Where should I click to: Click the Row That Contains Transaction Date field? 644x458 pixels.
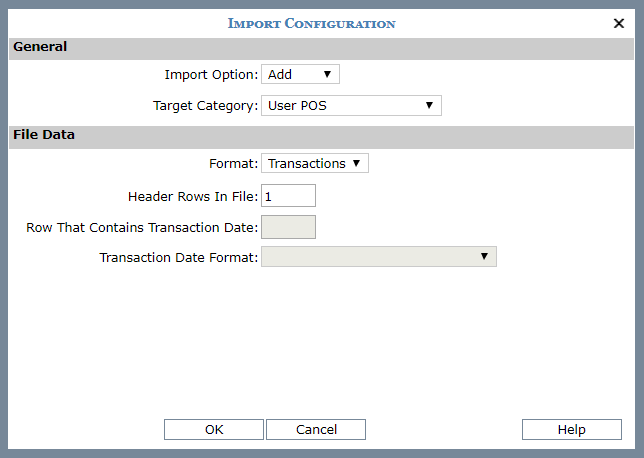pyautogui.click(x=288, y=227)
